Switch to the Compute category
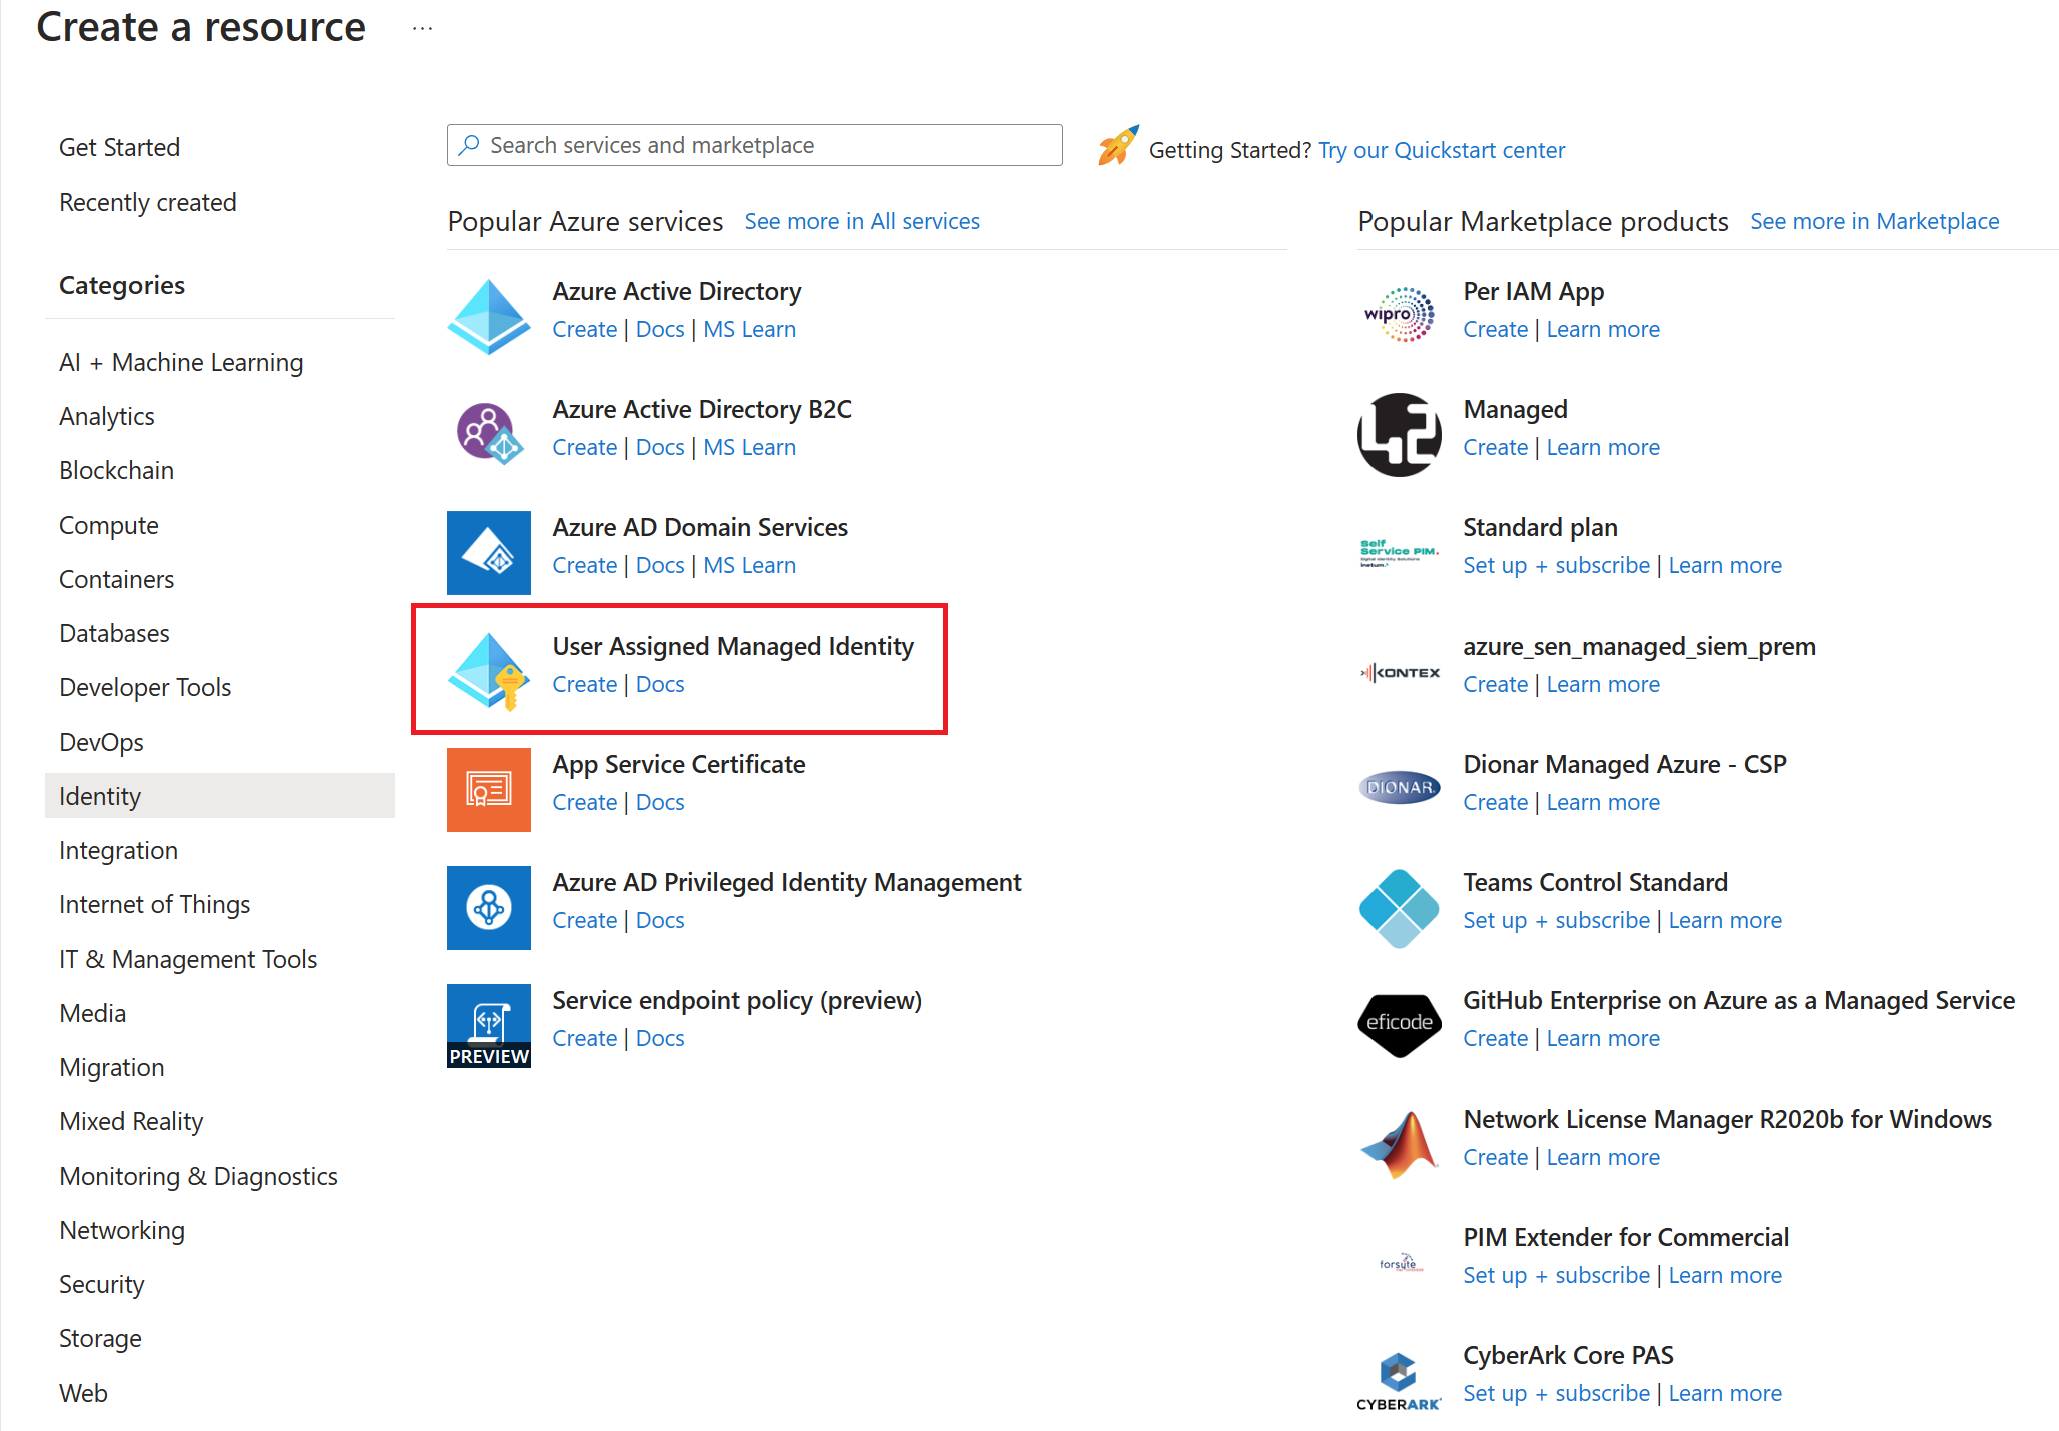The image size is (2059, 1431). pos(108,524)
